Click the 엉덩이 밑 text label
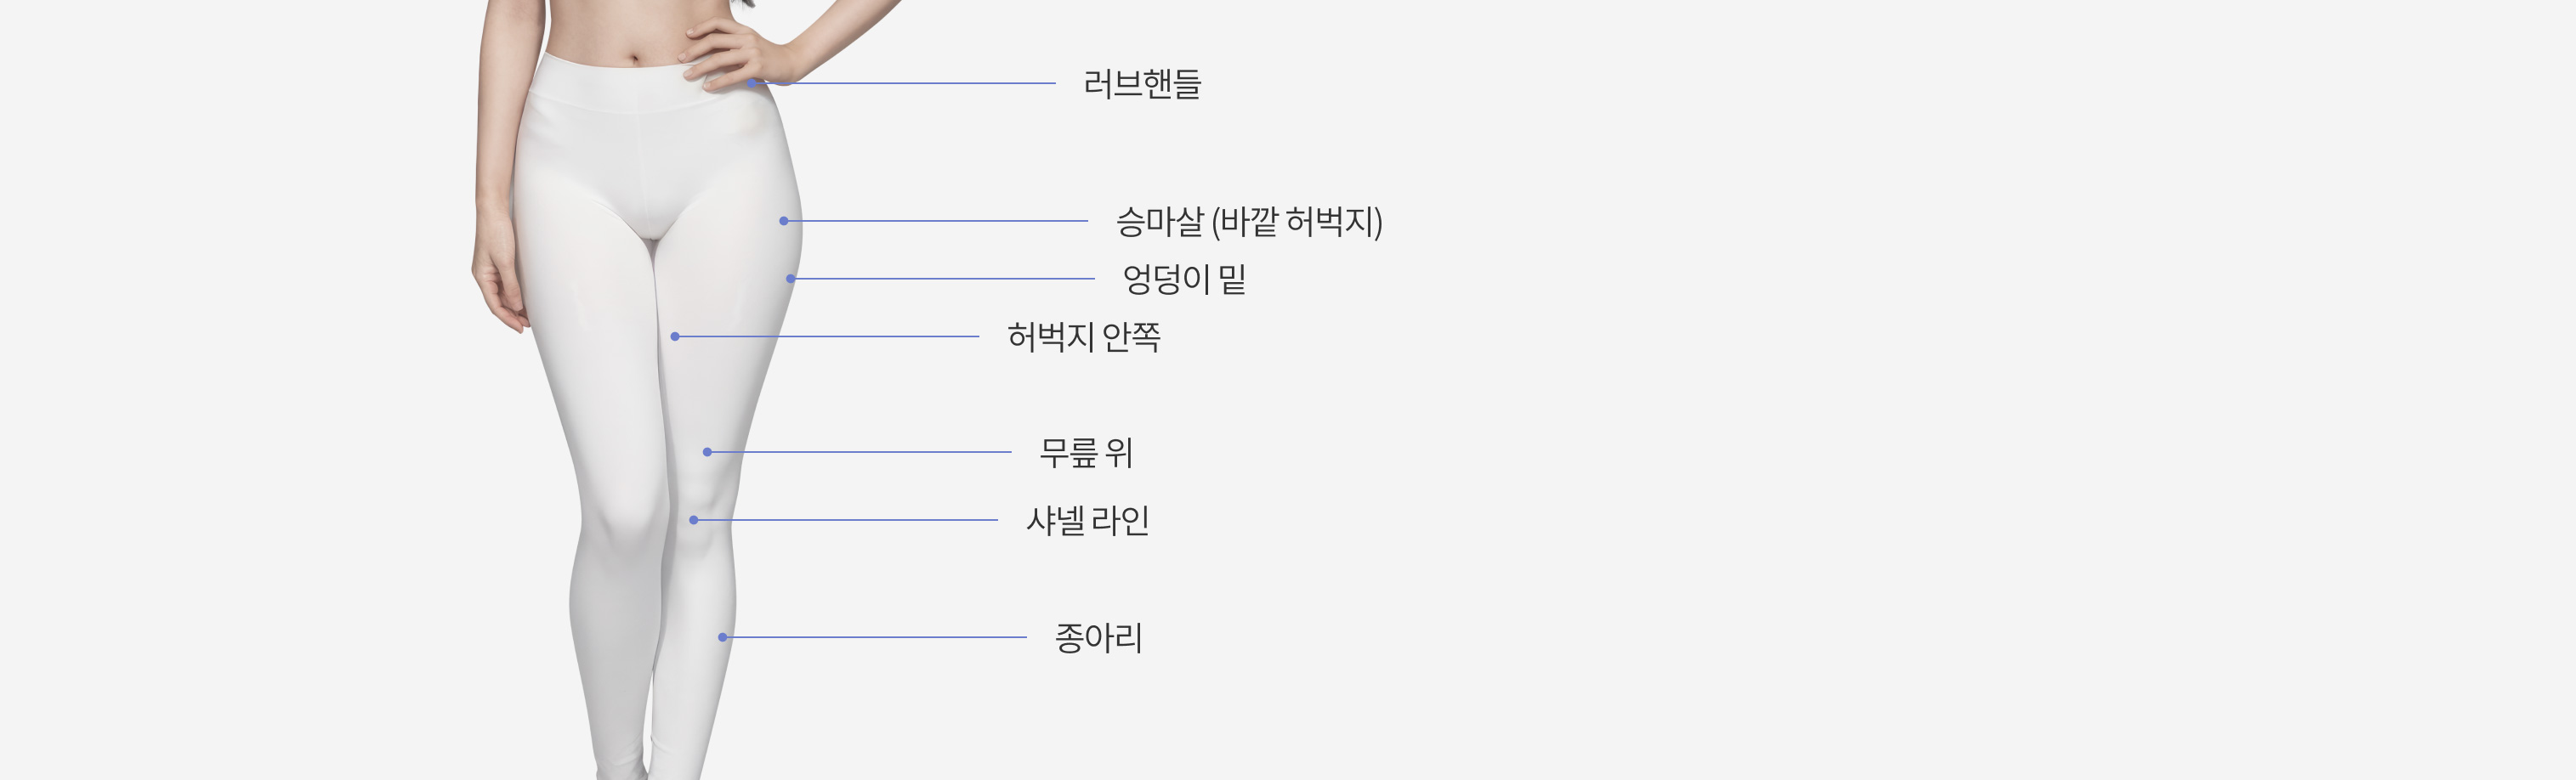The width and height of the screenshot is (2576, 780). 1185,279
